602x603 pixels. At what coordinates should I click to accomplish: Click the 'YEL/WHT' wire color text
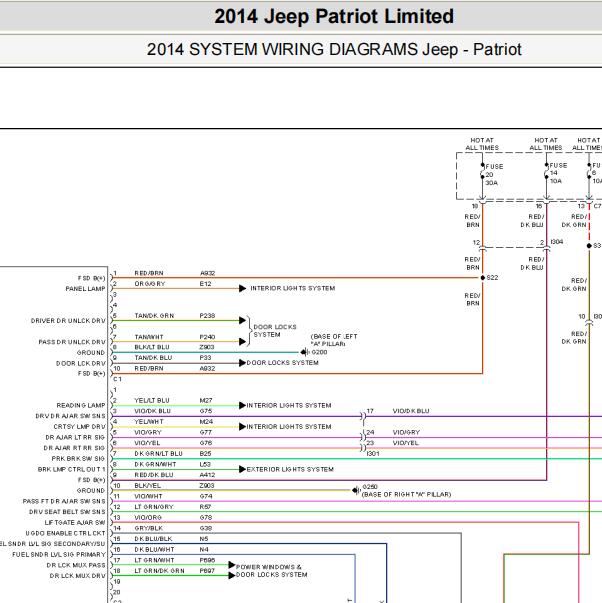(x=149, y=422)
